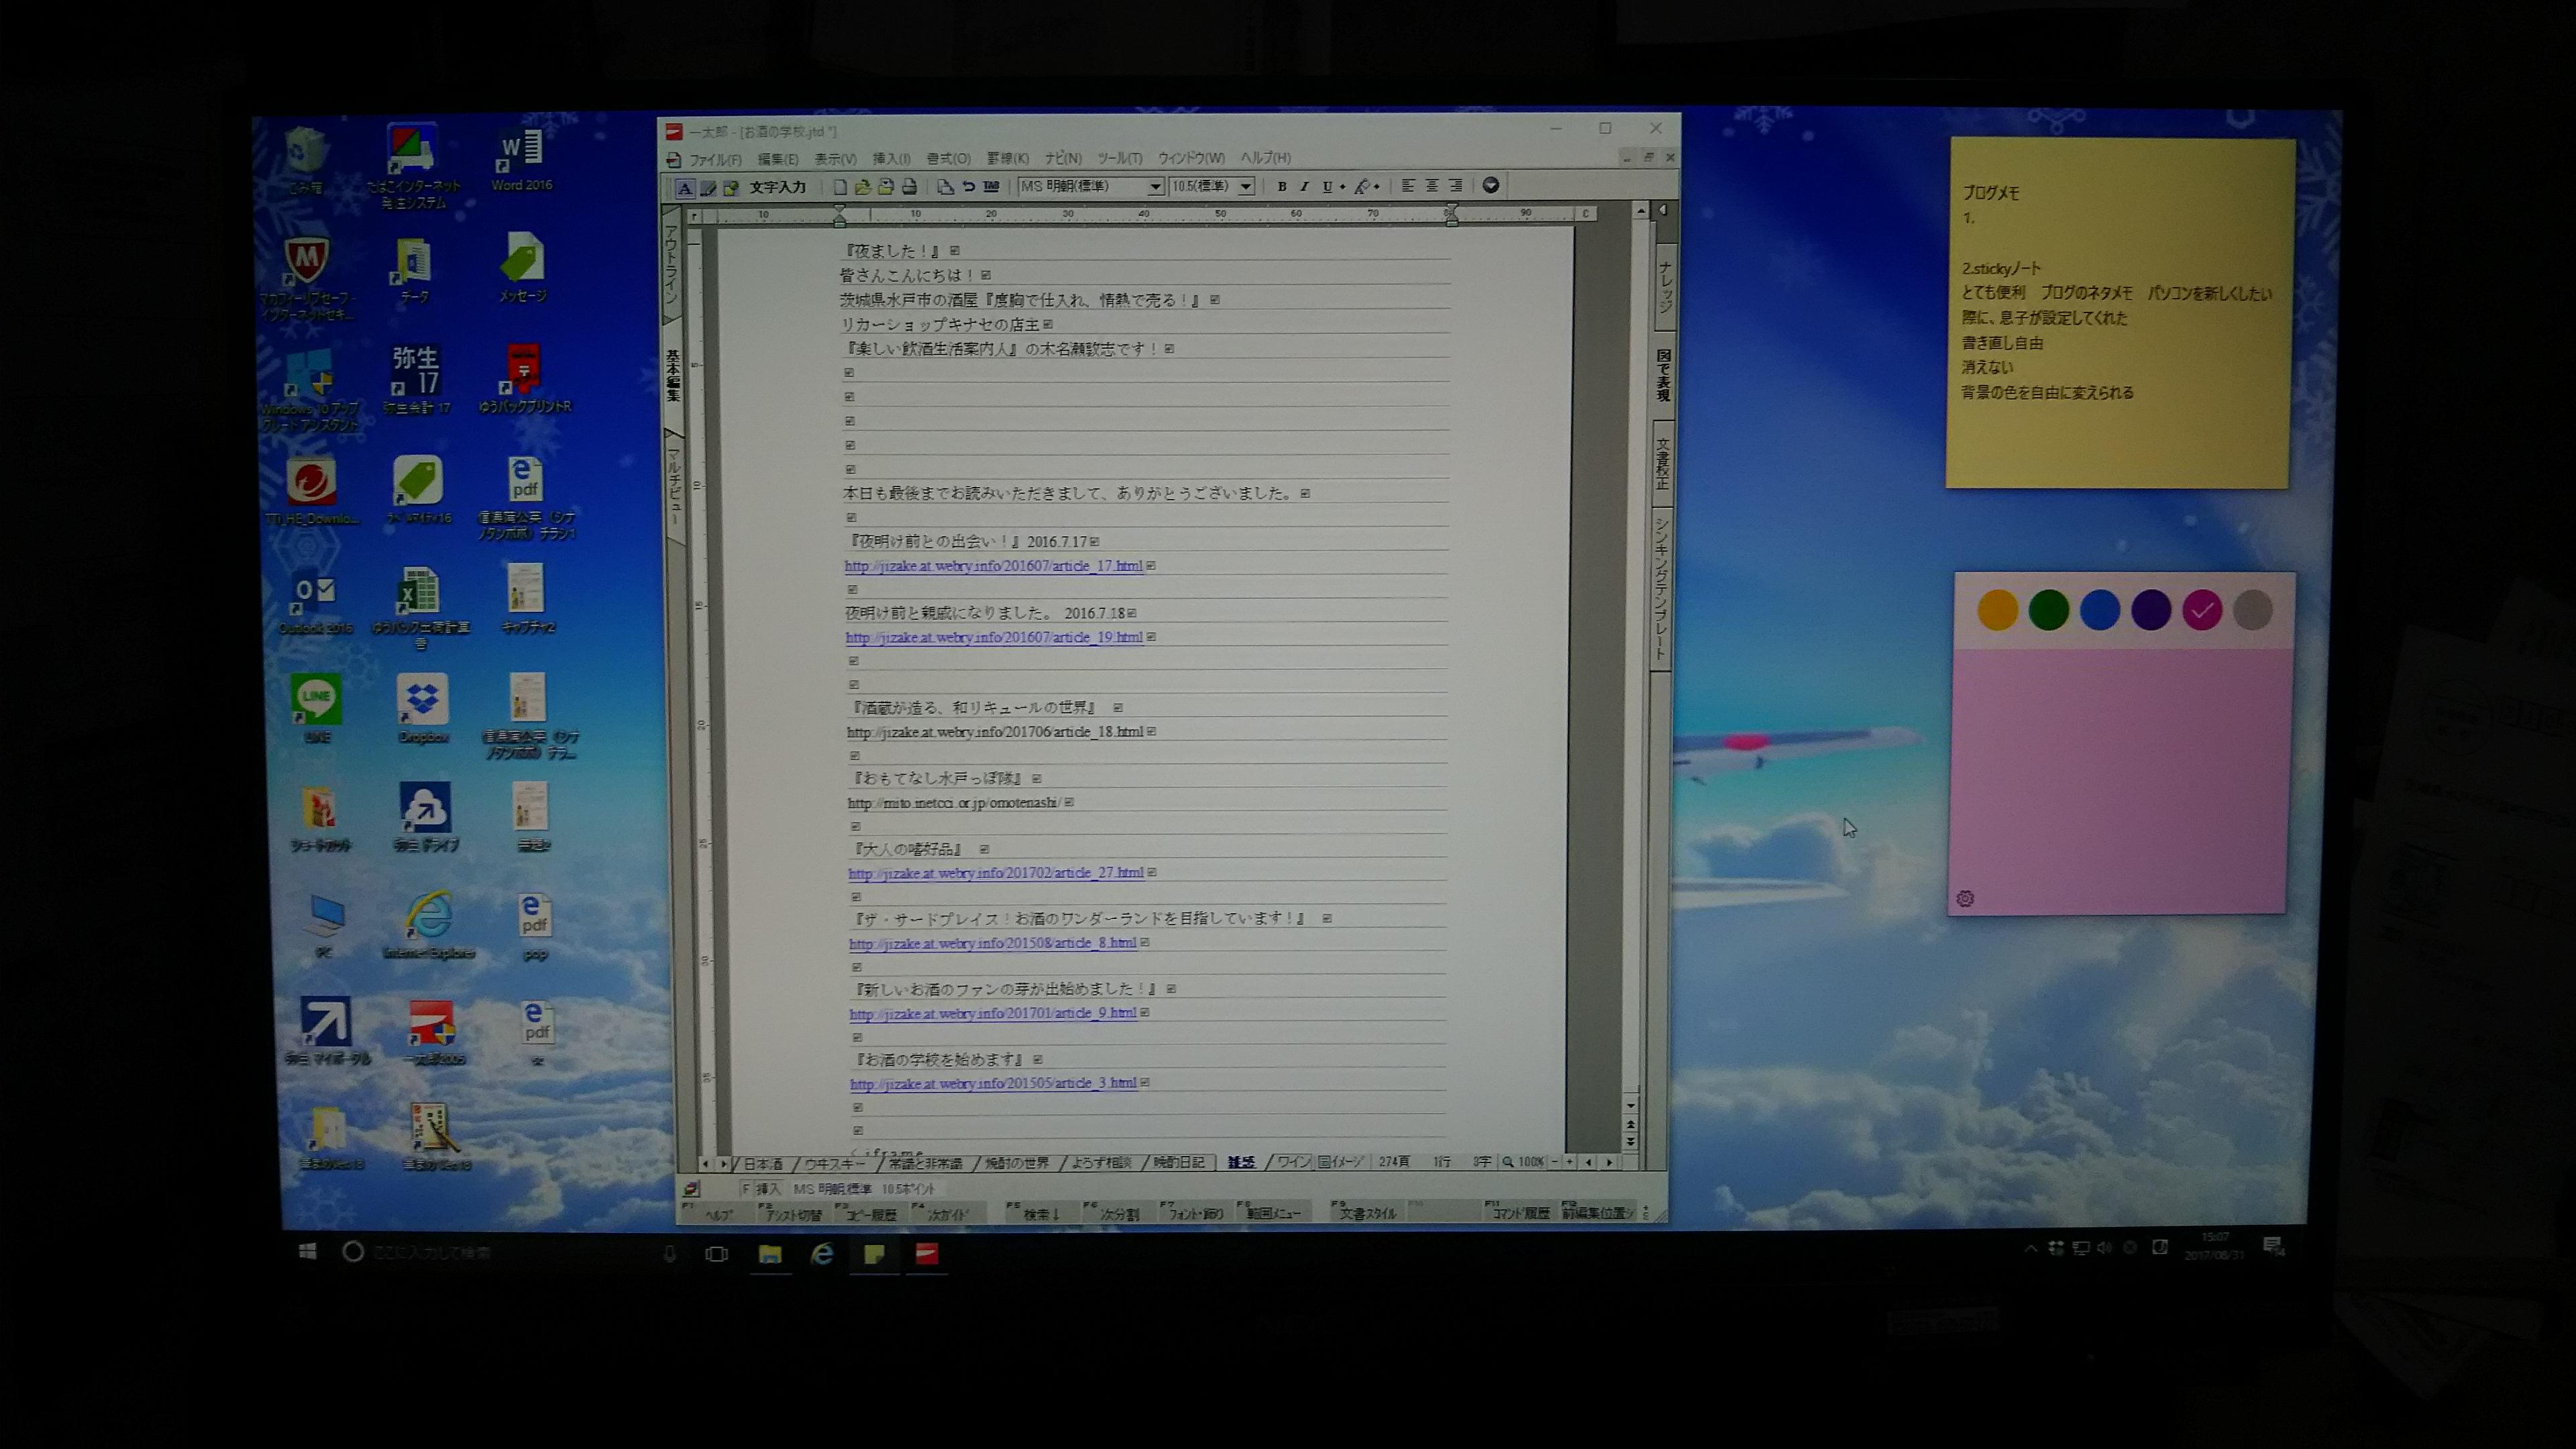
Task: Click the print icon in toolbar
Action: [909, 187]
